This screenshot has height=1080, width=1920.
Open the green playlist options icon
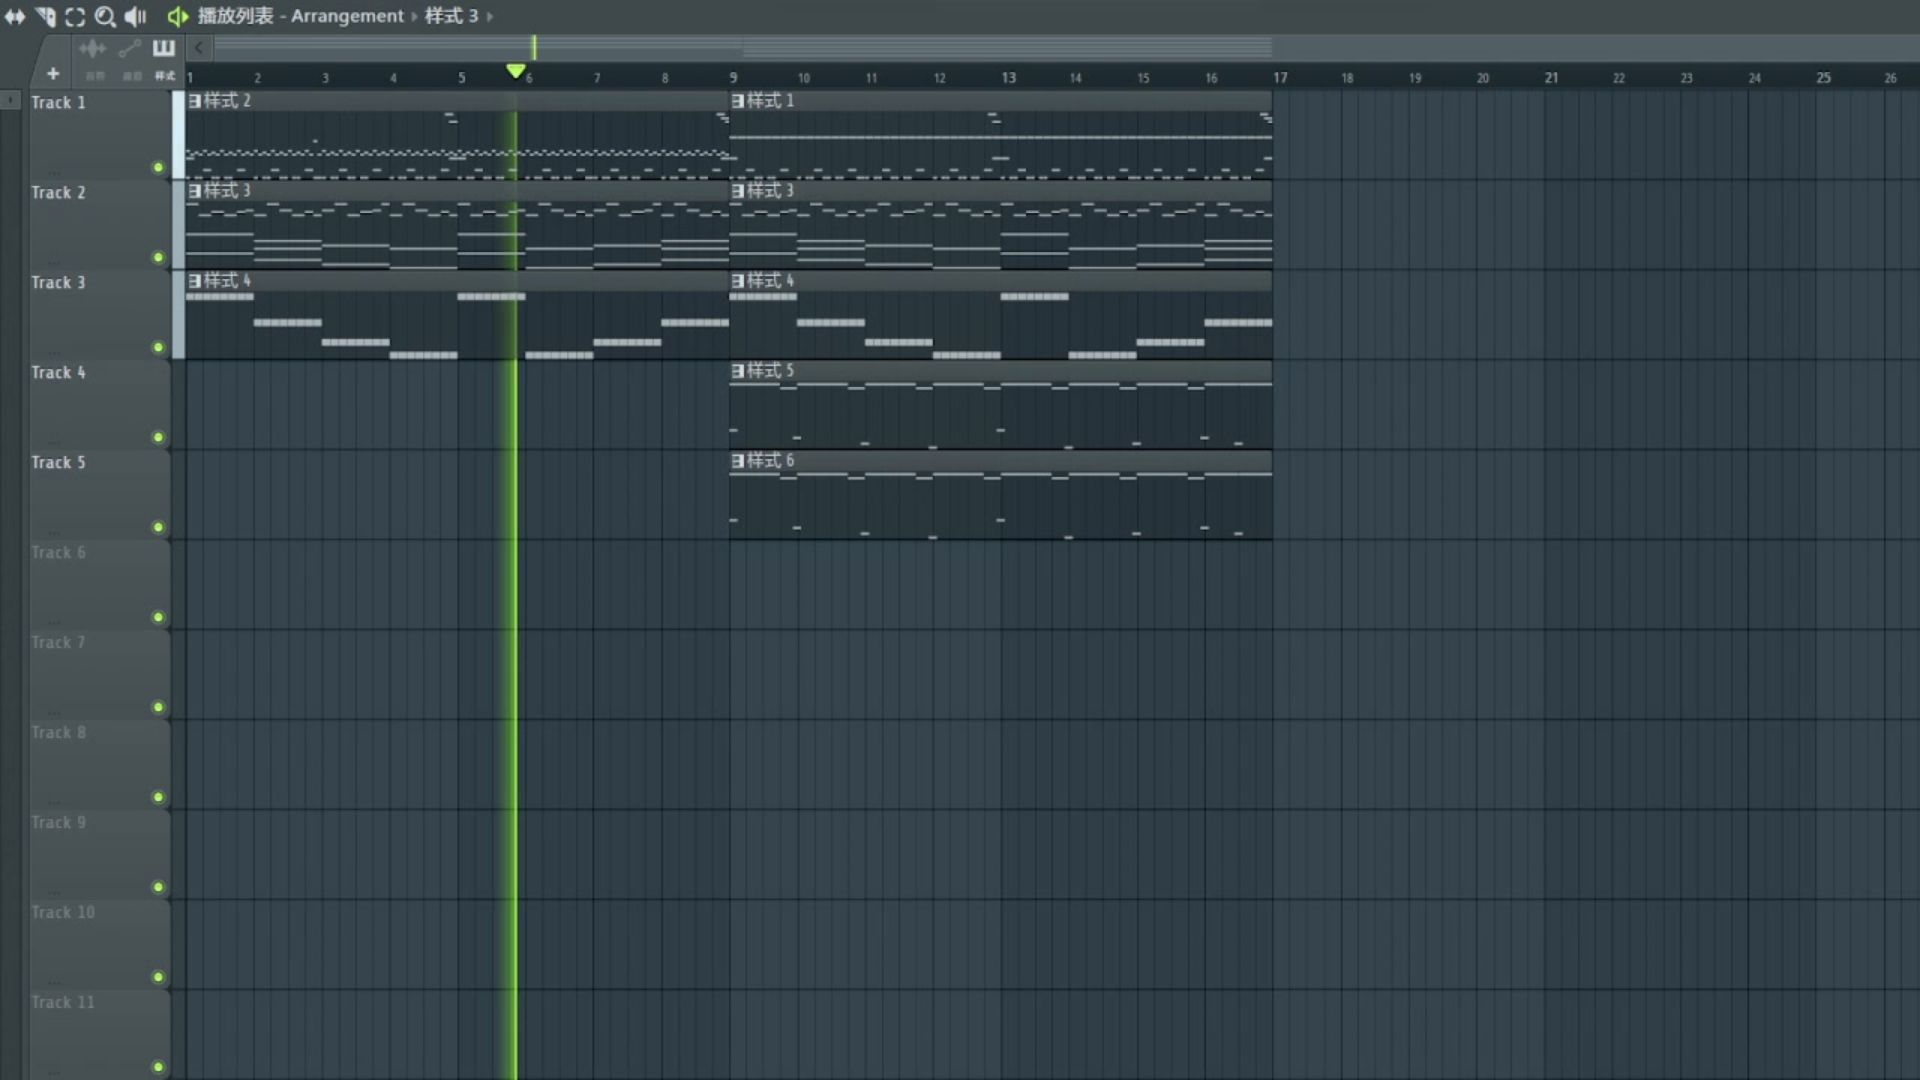point(177,16)
